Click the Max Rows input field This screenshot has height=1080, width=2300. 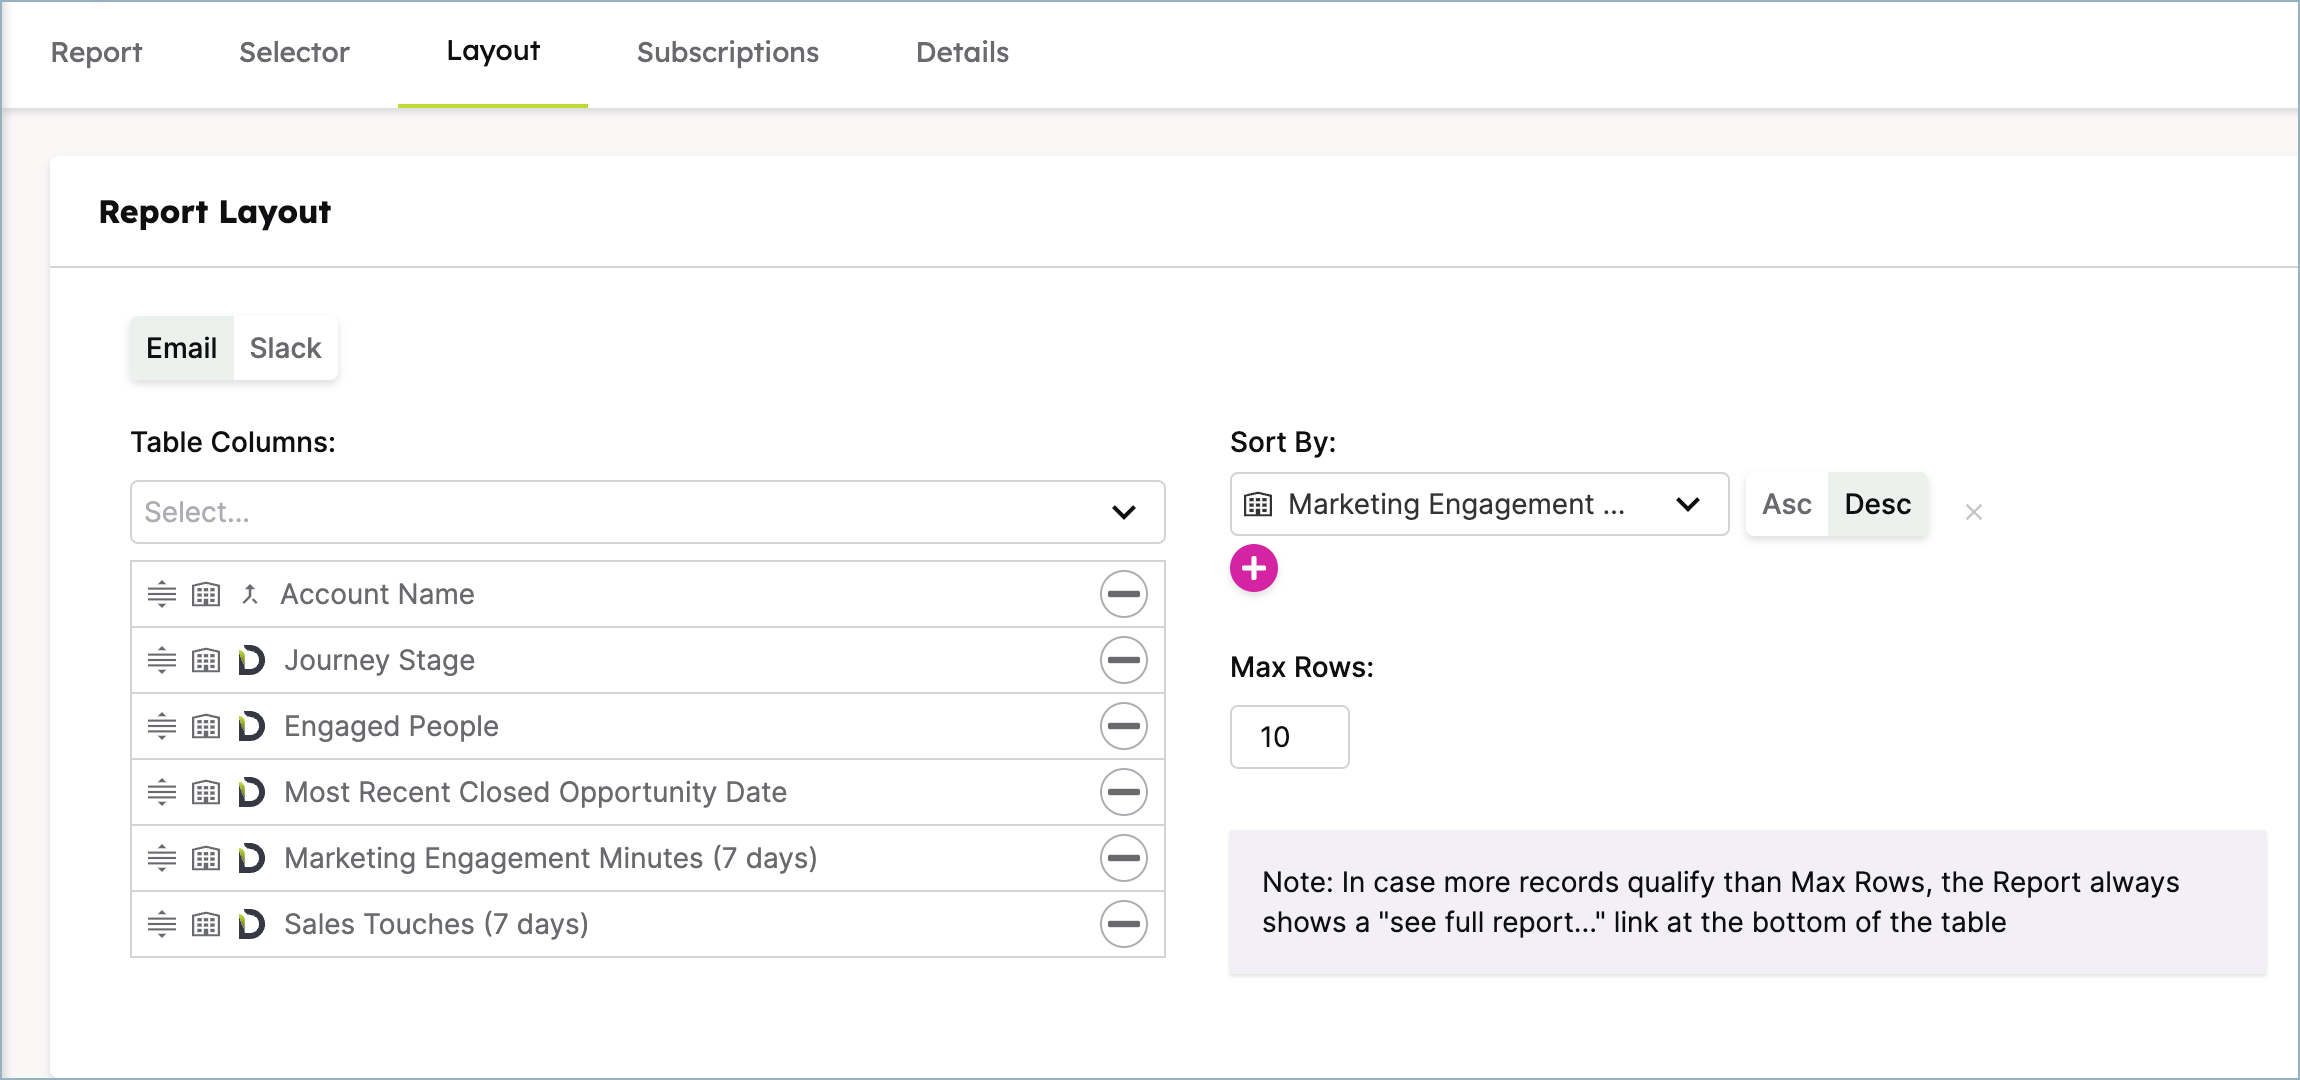pos(1290,737)
